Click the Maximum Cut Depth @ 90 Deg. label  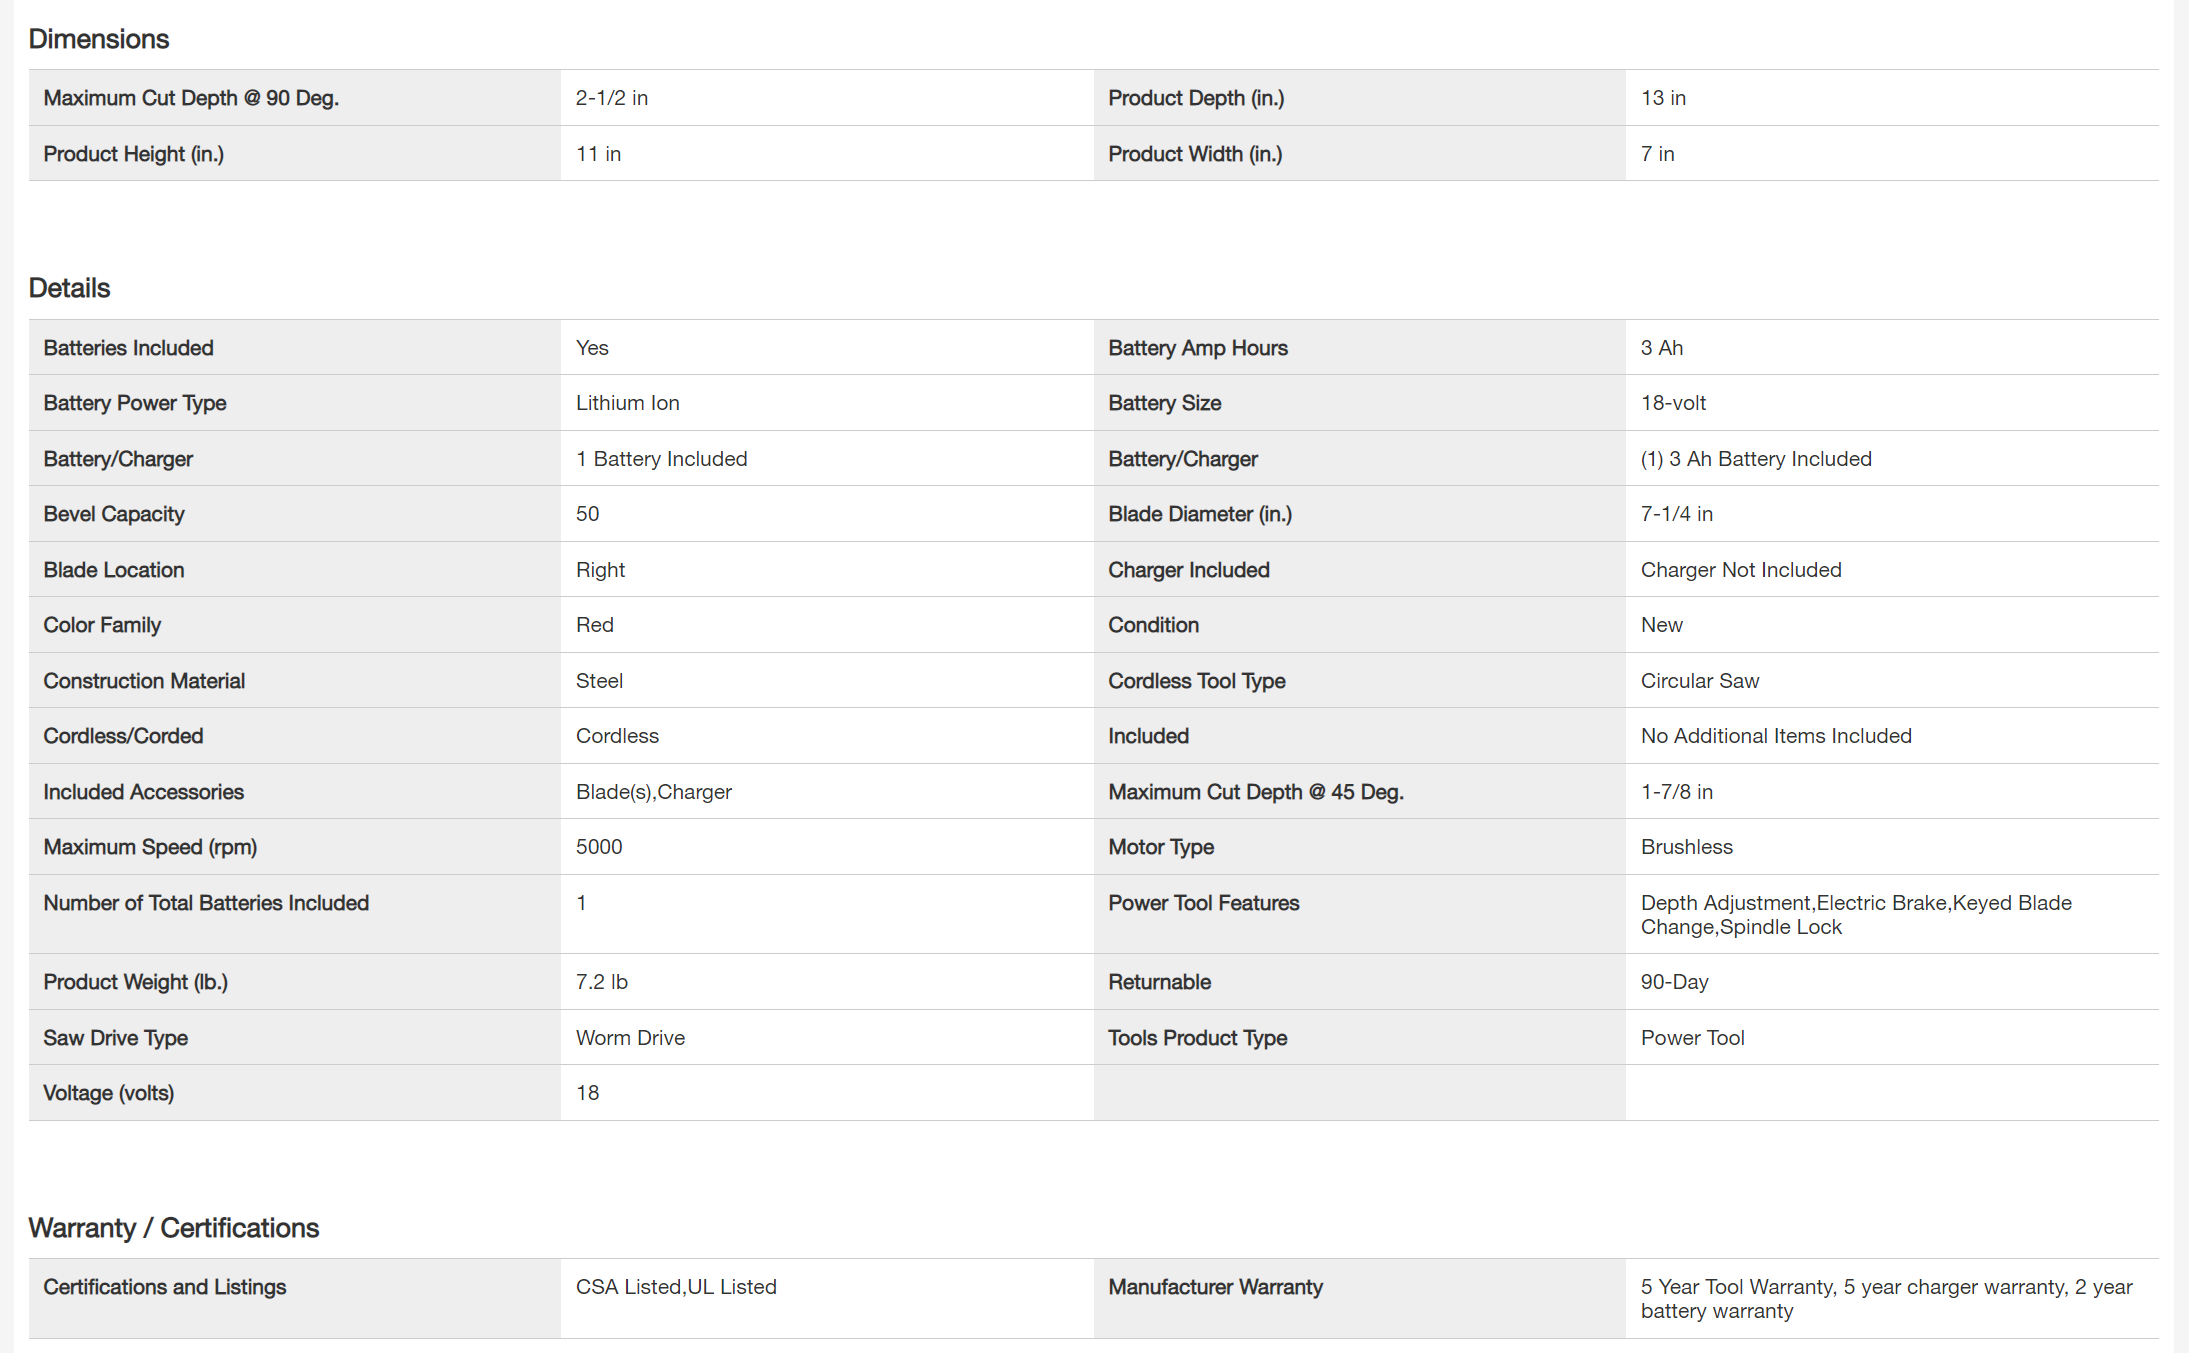click(191, 98)
